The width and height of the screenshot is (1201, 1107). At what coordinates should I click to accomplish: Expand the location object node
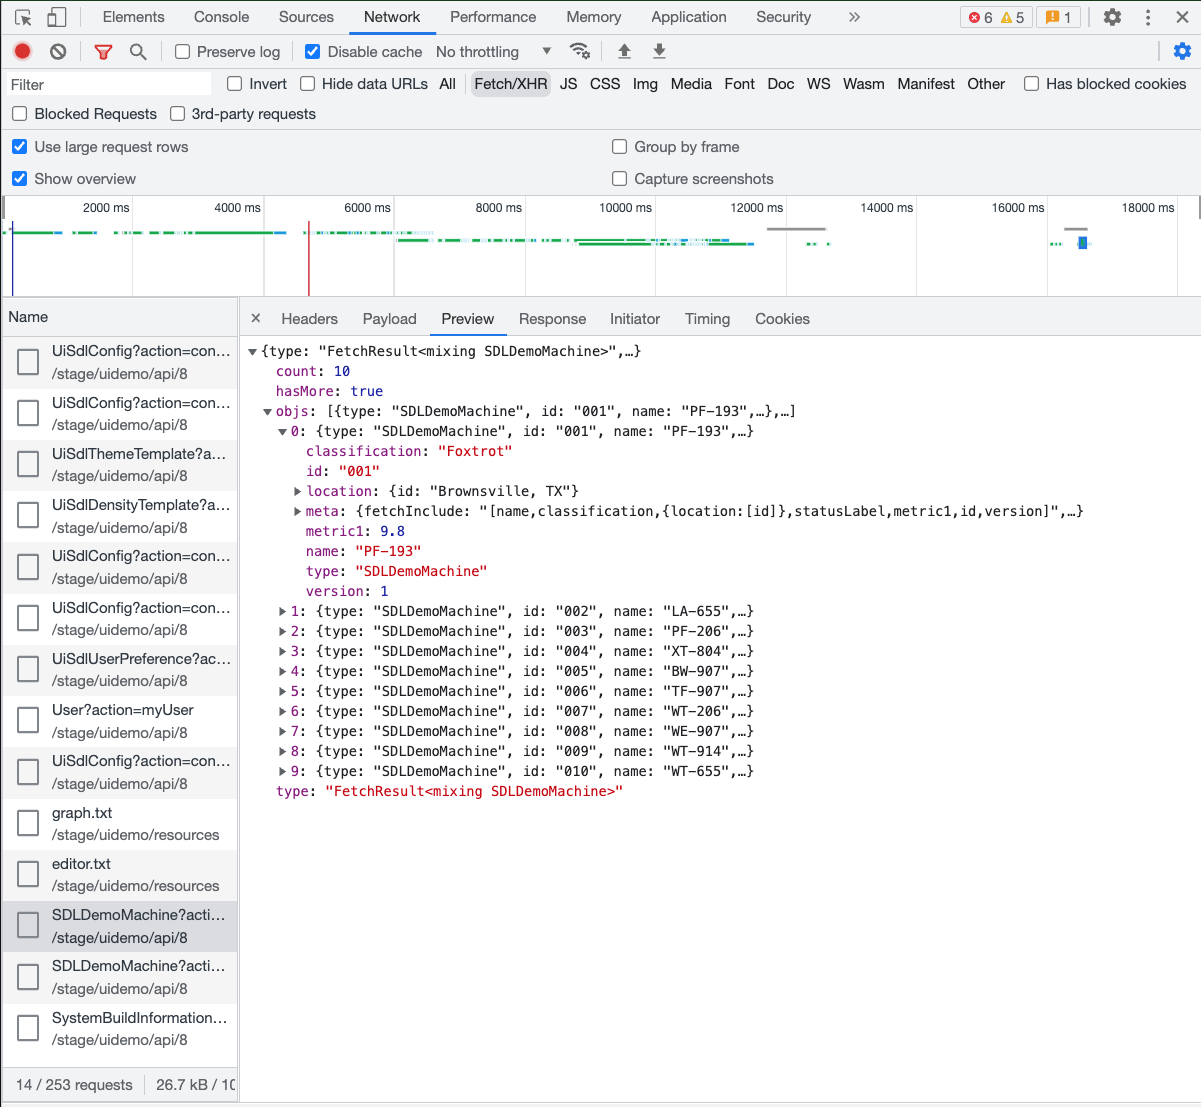[298, 491]
